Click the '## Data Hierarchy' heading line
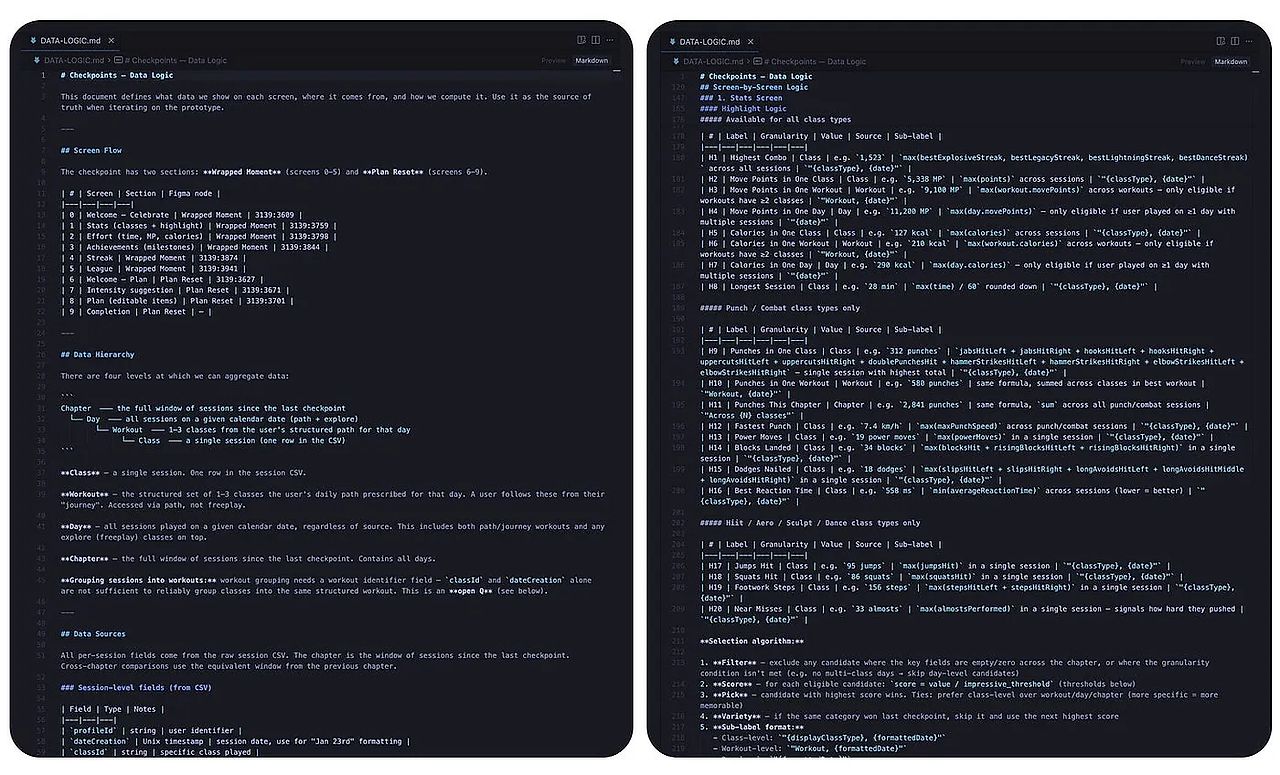Image resolution: width=1280 pixels, height=775 pixels. (97, 354)
